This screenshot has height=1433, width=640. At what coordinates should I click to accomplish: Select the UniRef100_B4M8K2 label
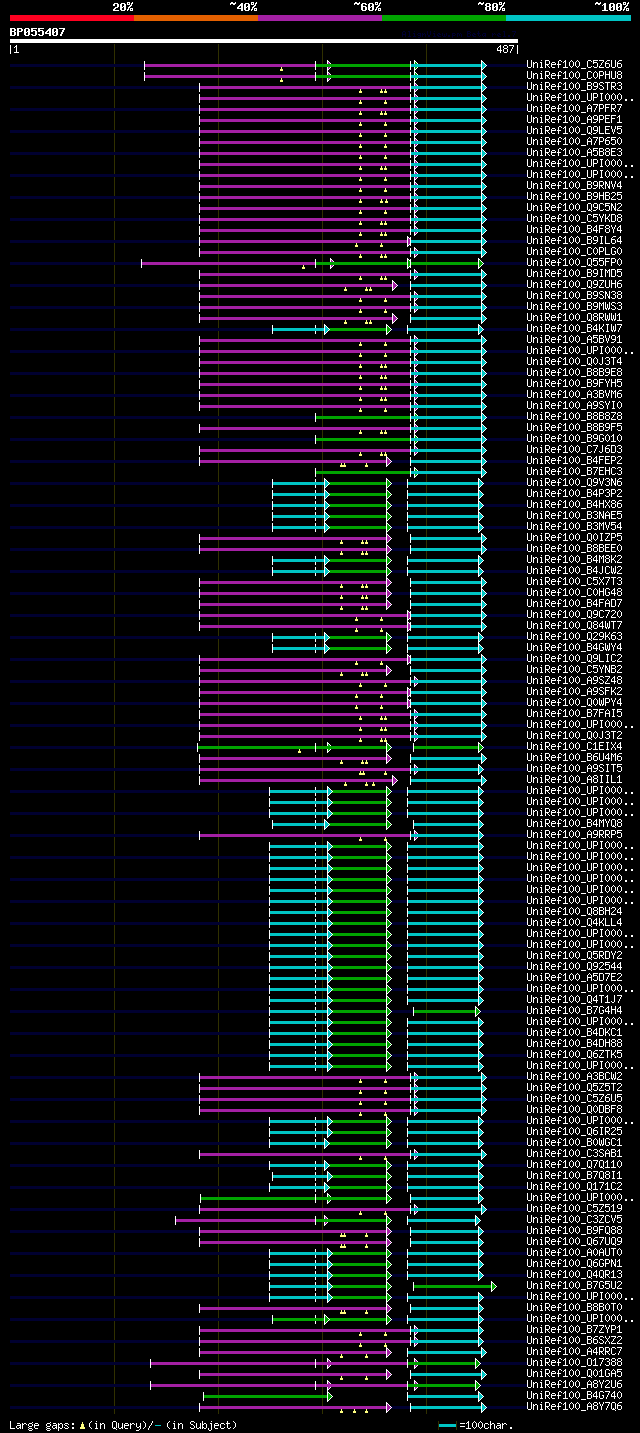574,560
